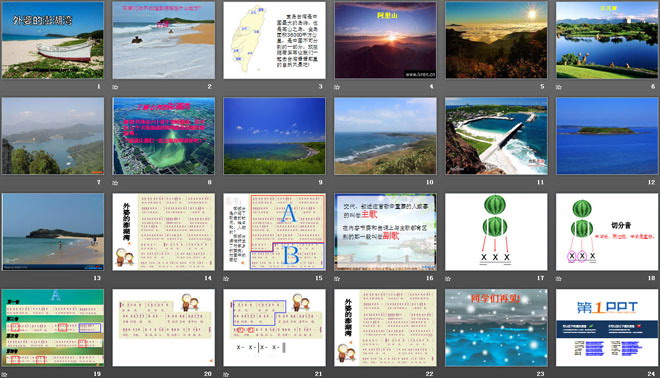660x378 pixels.
Task: Click the animation star icon under slide 2
Action: [x=115, y=87]
